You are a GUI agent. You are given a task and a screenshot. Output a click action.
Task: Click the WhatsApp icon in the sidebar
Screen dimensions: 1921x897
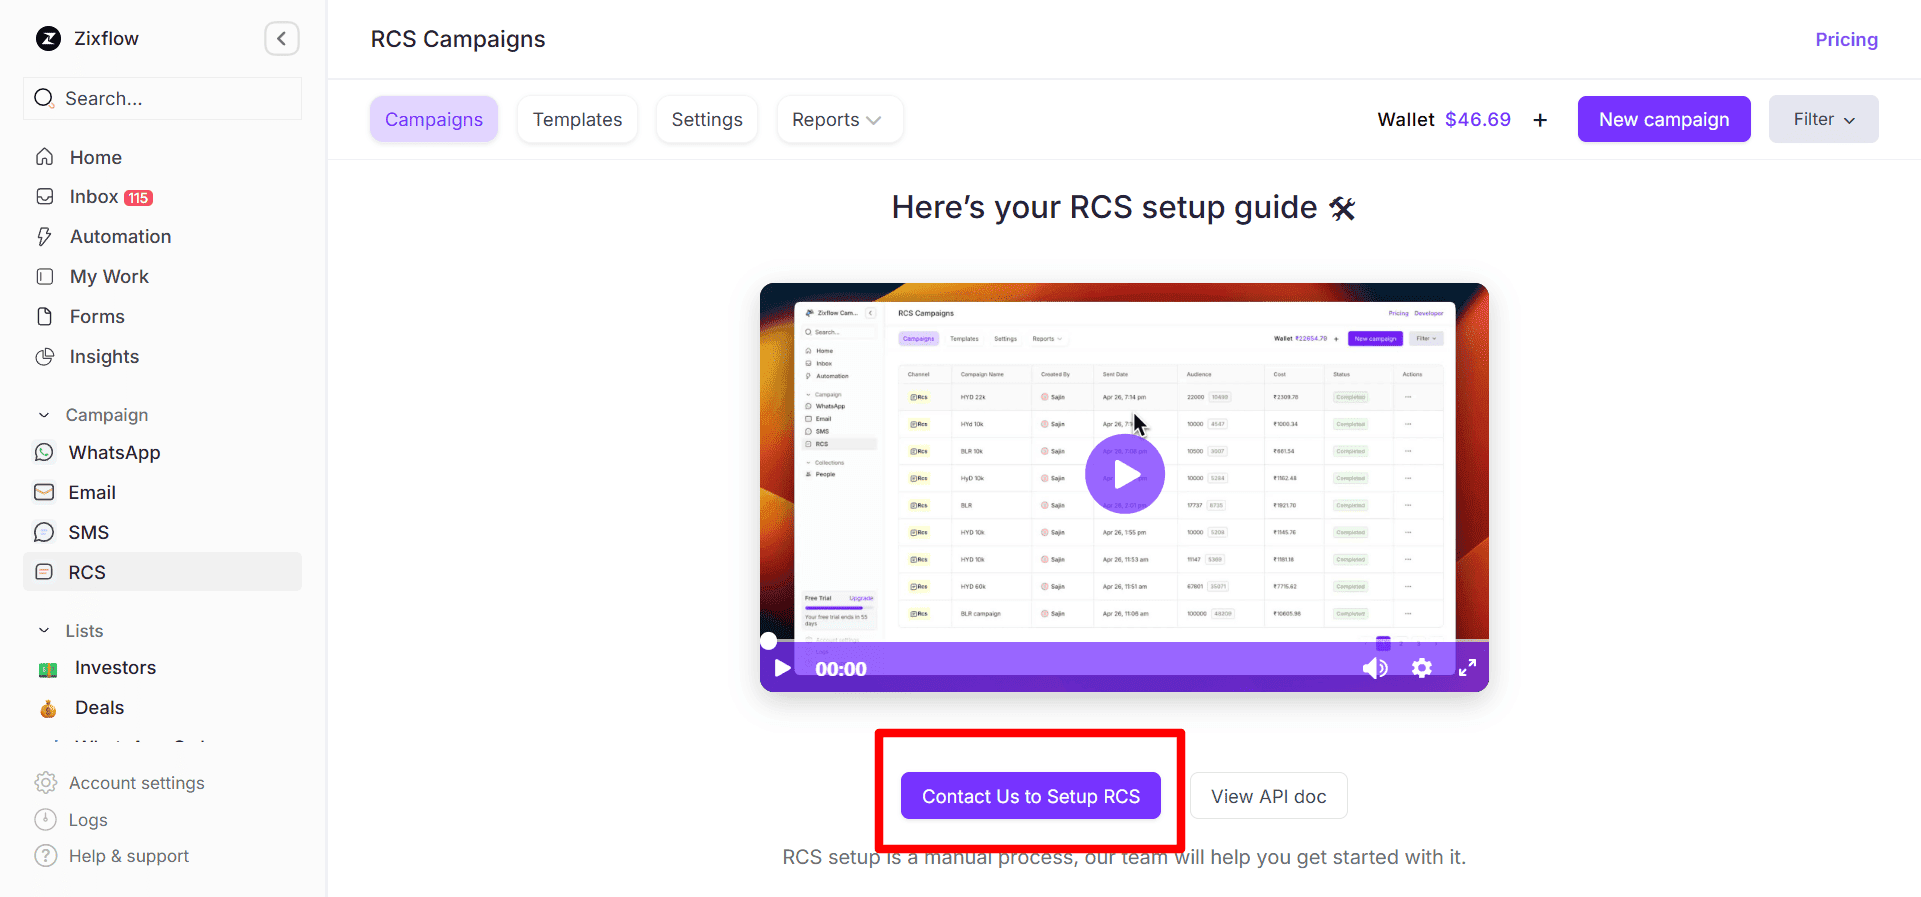(44, 453)
